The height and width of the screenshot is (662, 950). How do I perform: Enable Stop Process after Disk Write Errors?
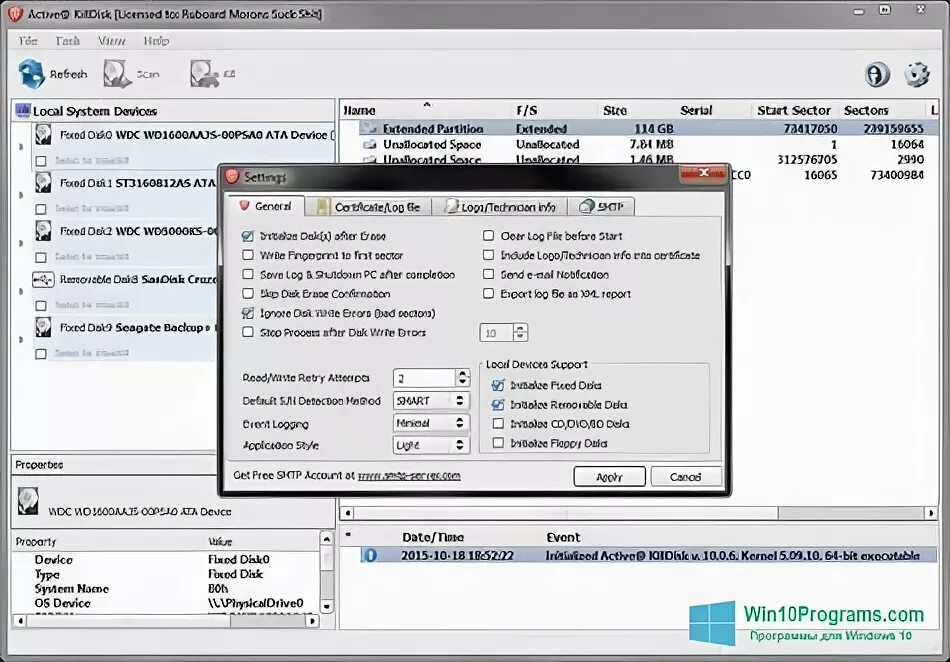coord(248,332)
